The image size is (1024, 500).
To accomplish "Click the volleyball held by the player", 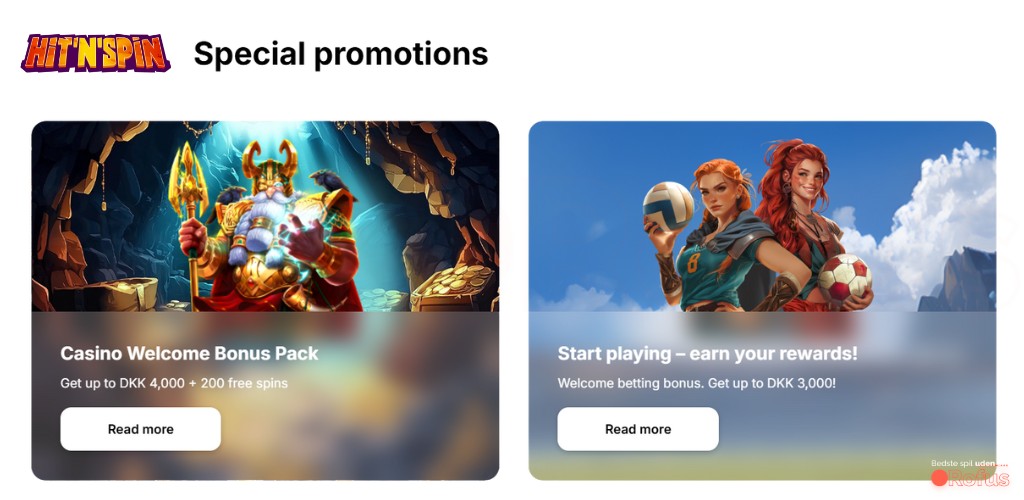I will point(668,206).
